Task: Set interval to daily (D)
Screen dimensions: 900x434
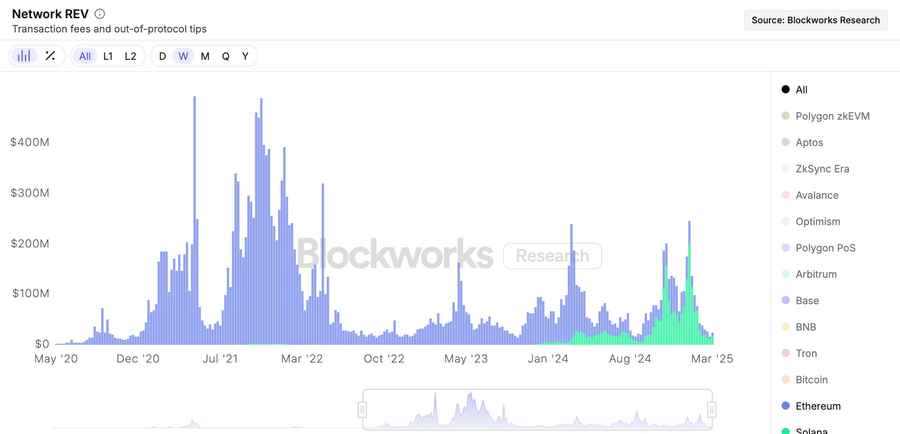Action: (x=162, y=56)
